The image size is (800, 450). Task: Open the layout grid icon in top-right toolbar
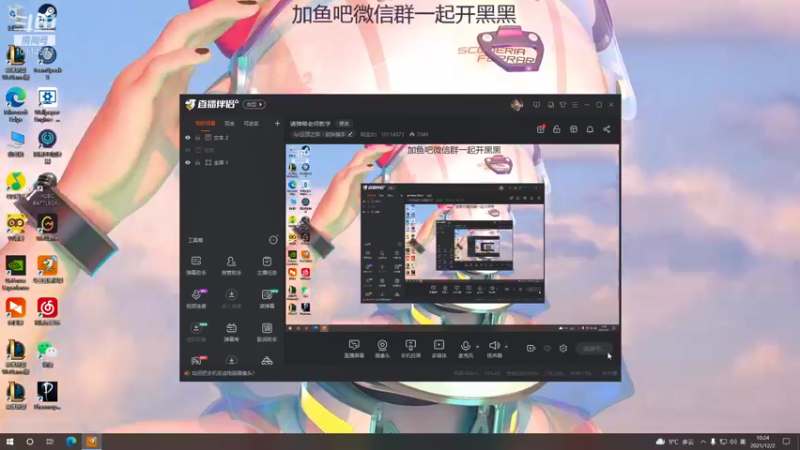pyautogui.click(x=573, y=129)
